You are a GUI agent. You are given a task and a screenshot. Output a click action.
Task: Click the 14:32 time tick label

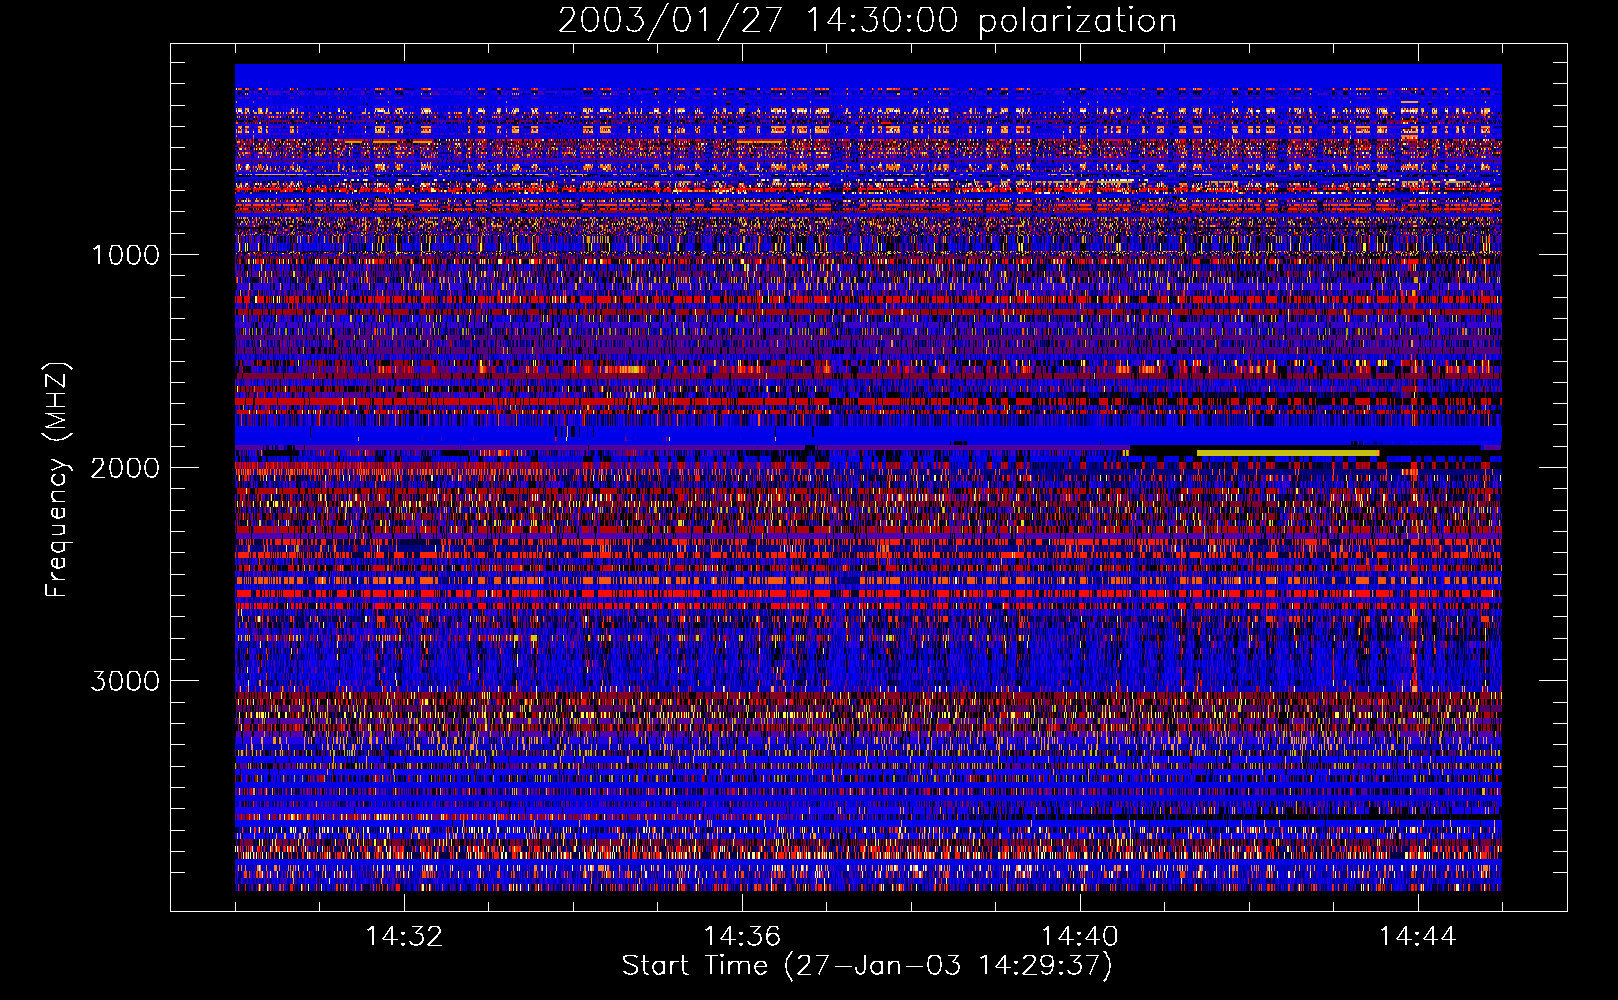tap(404, 937)
